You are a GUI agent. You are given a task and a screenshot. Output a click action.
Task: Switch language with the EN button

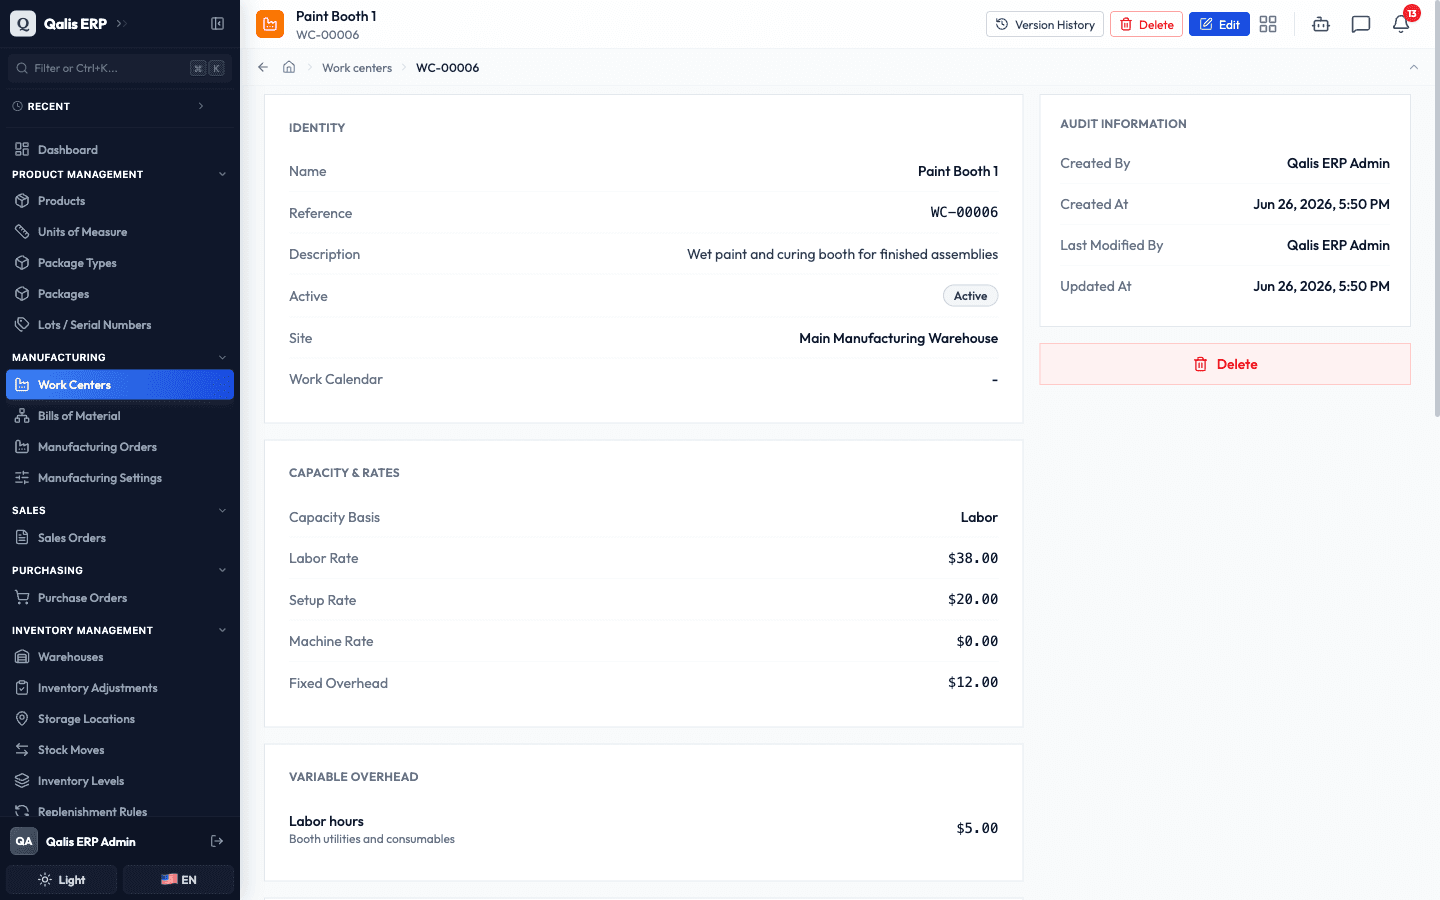pyautogui.click(x=179, y=880)
